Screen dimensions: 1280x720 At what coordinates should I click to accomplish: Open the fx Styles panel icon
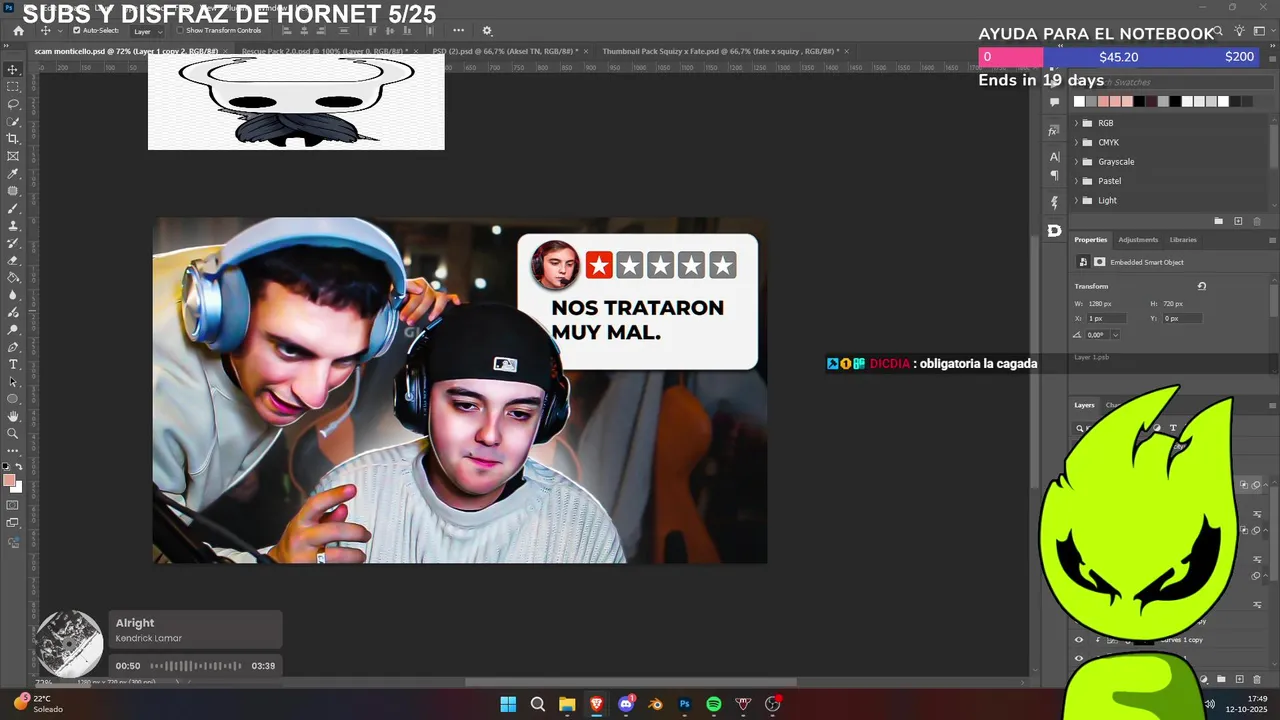(1054, 131)
